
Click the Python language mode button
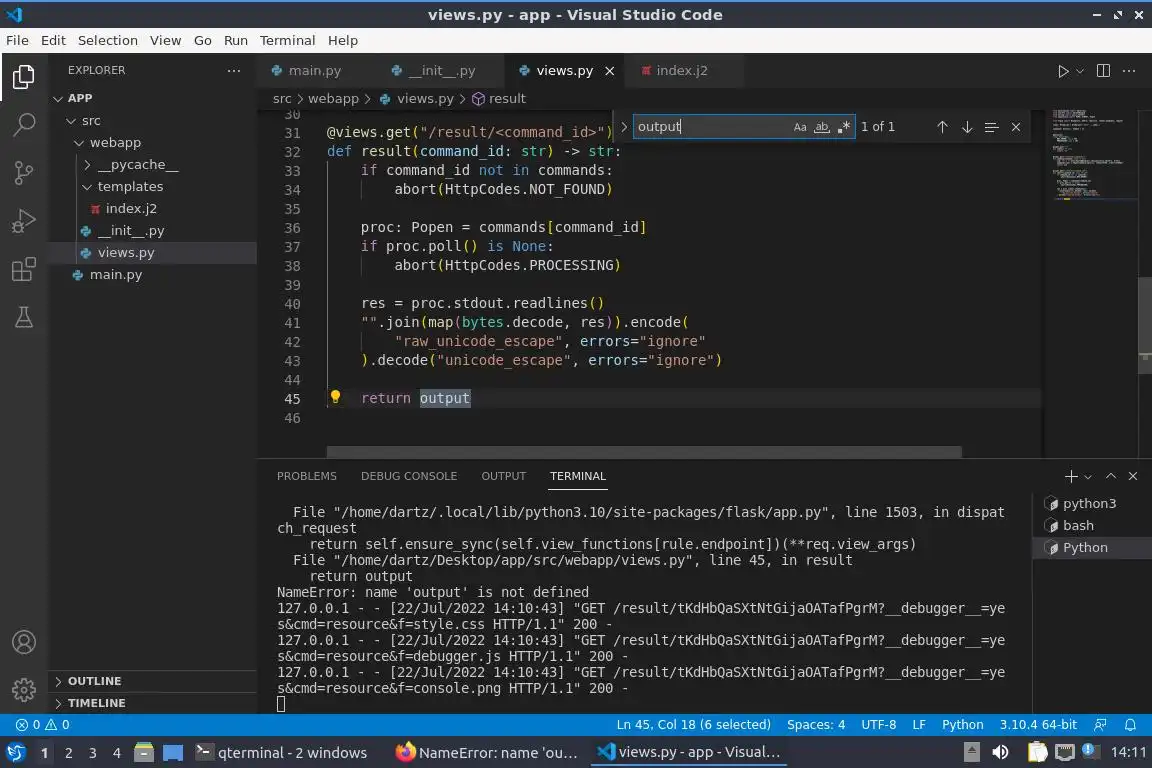962,725
